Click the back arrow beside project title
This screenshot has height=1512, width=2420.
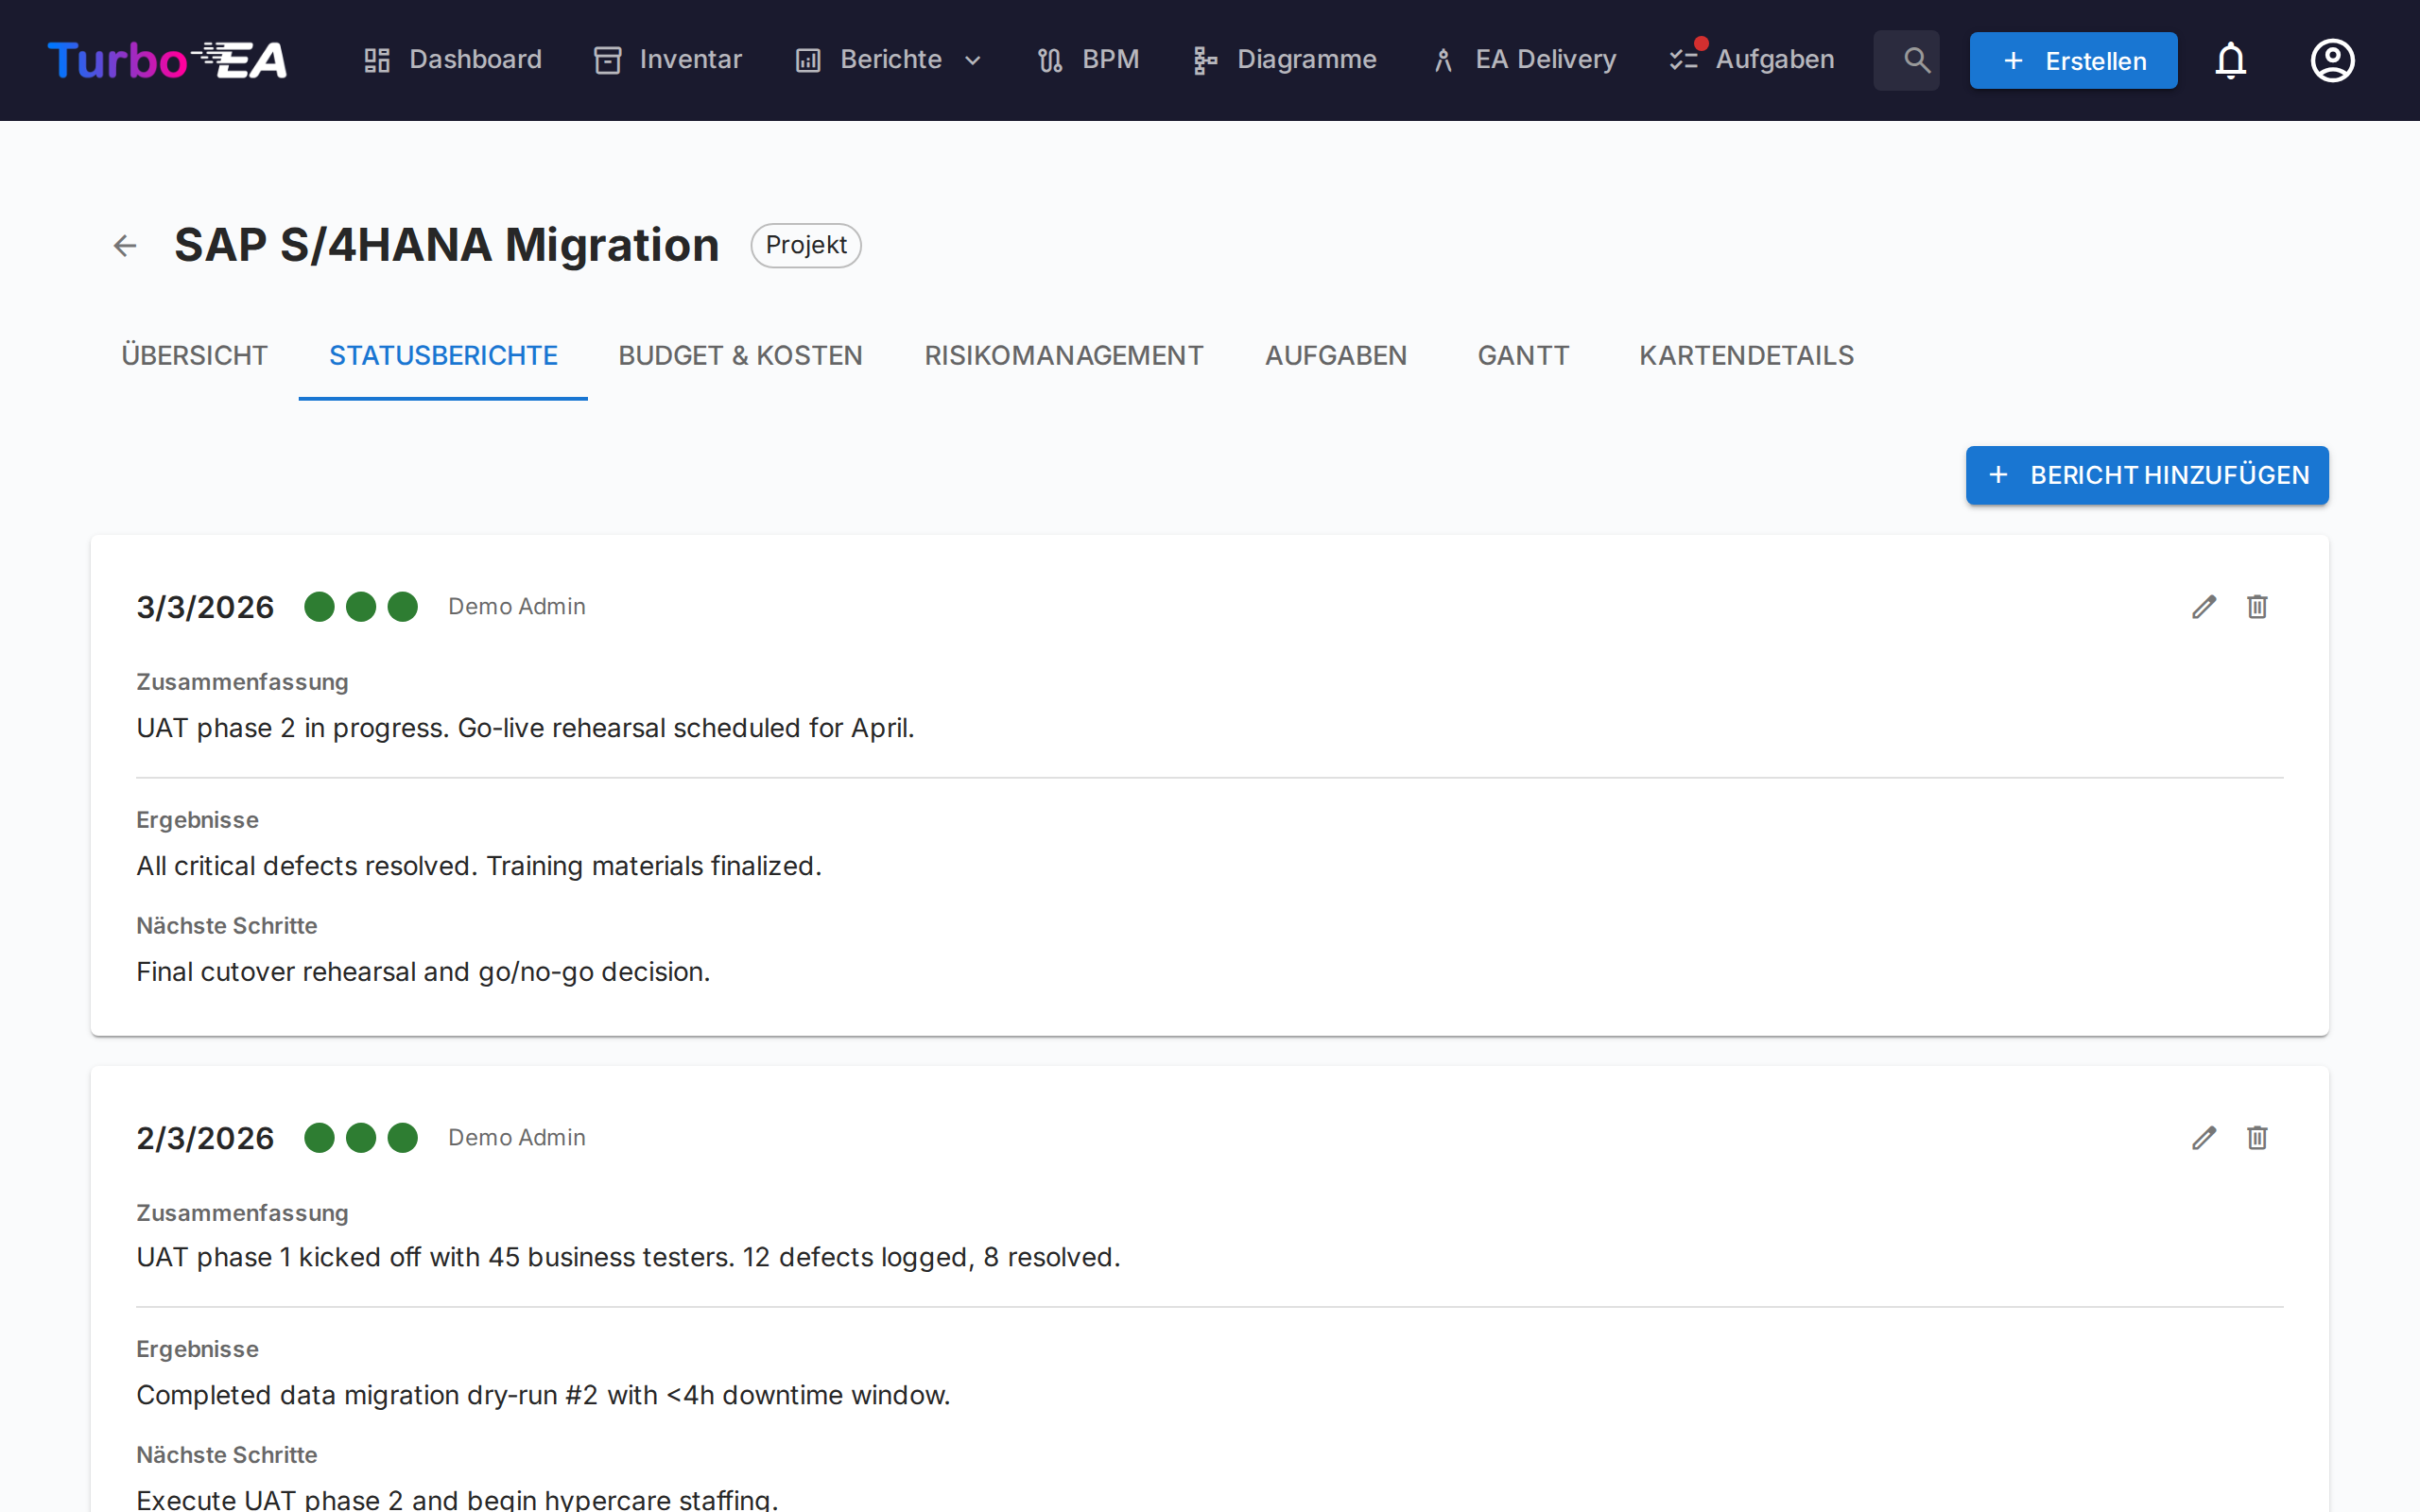tap(125, 245)
